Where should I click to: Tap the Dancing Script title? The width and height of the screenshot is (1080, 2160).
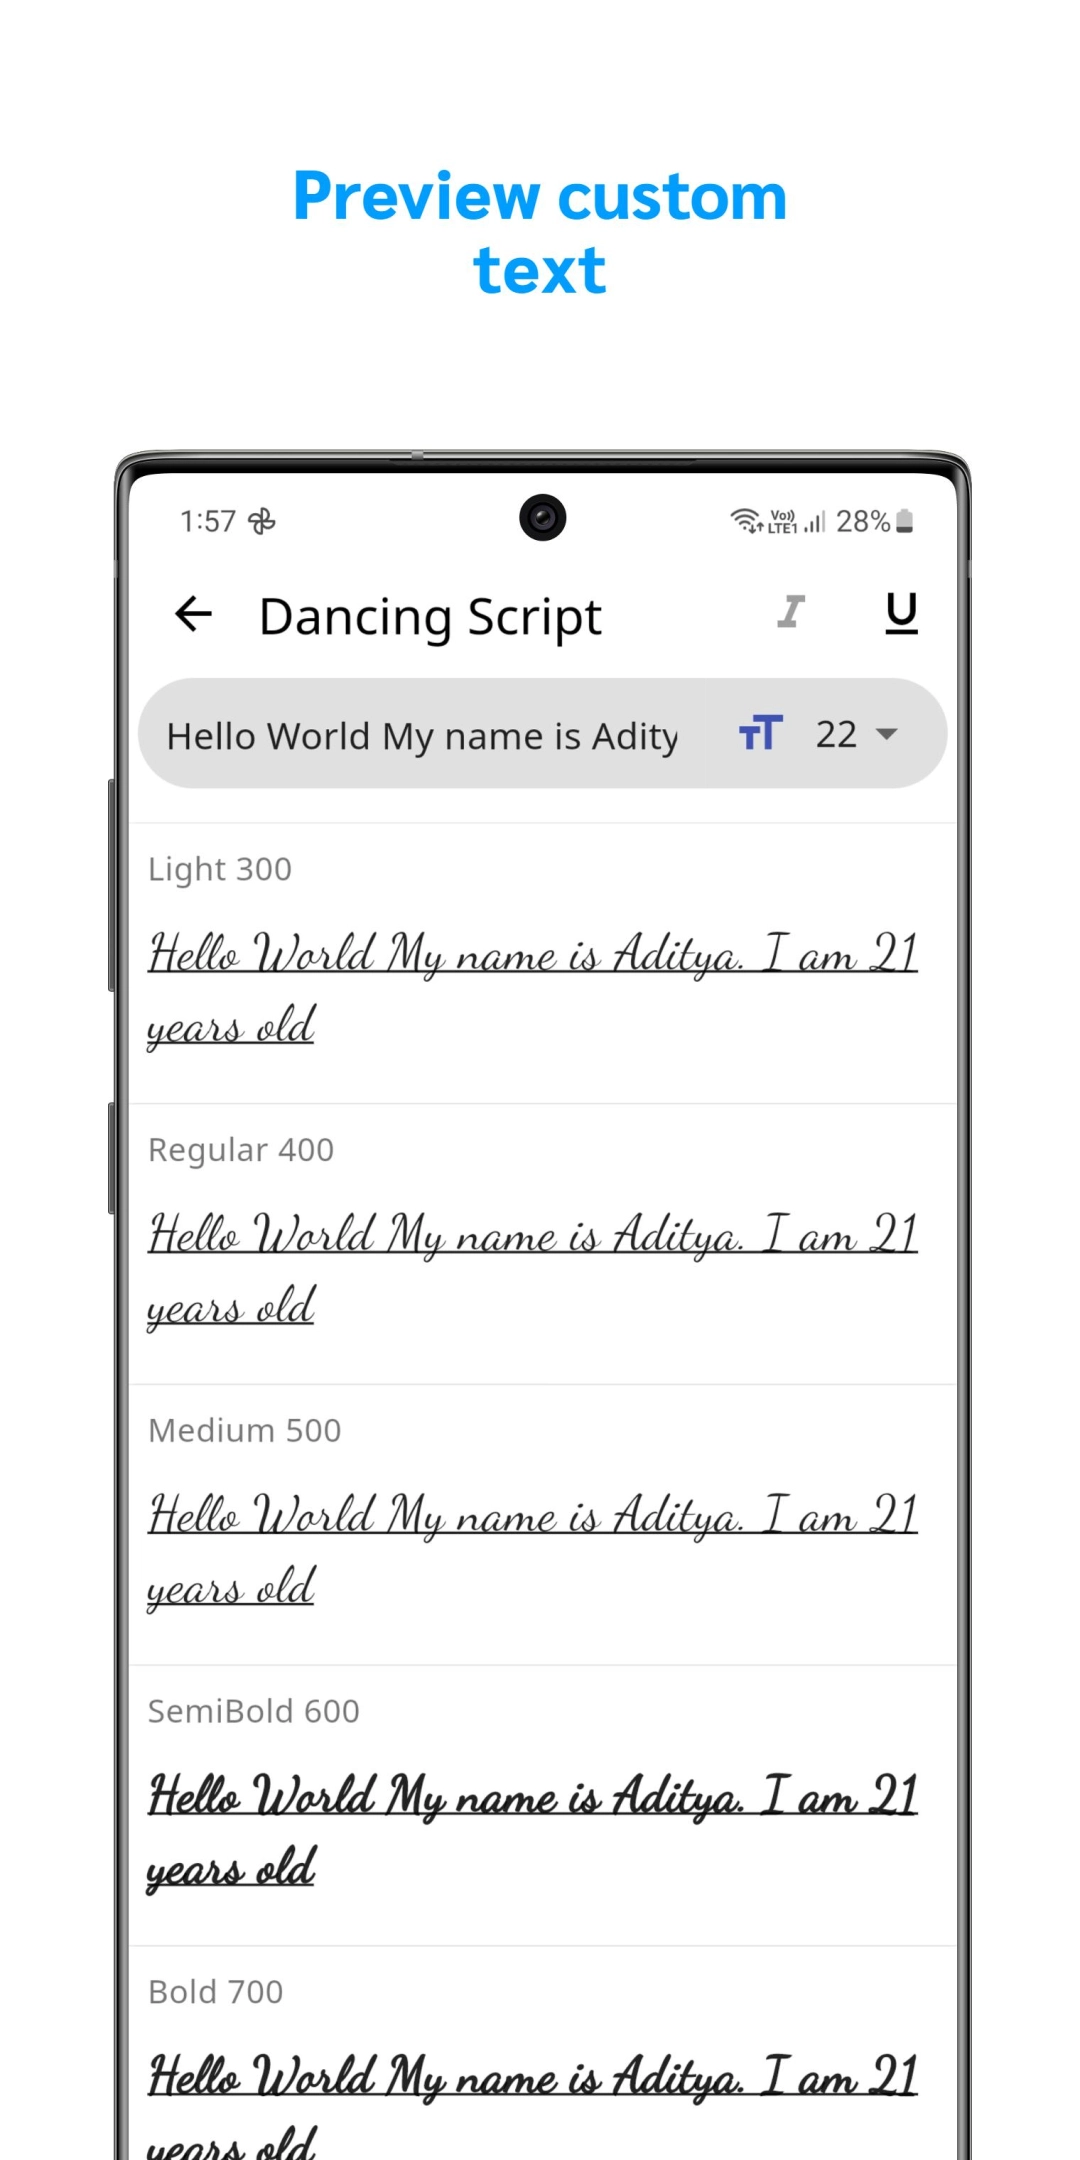[x=430, y=616]
